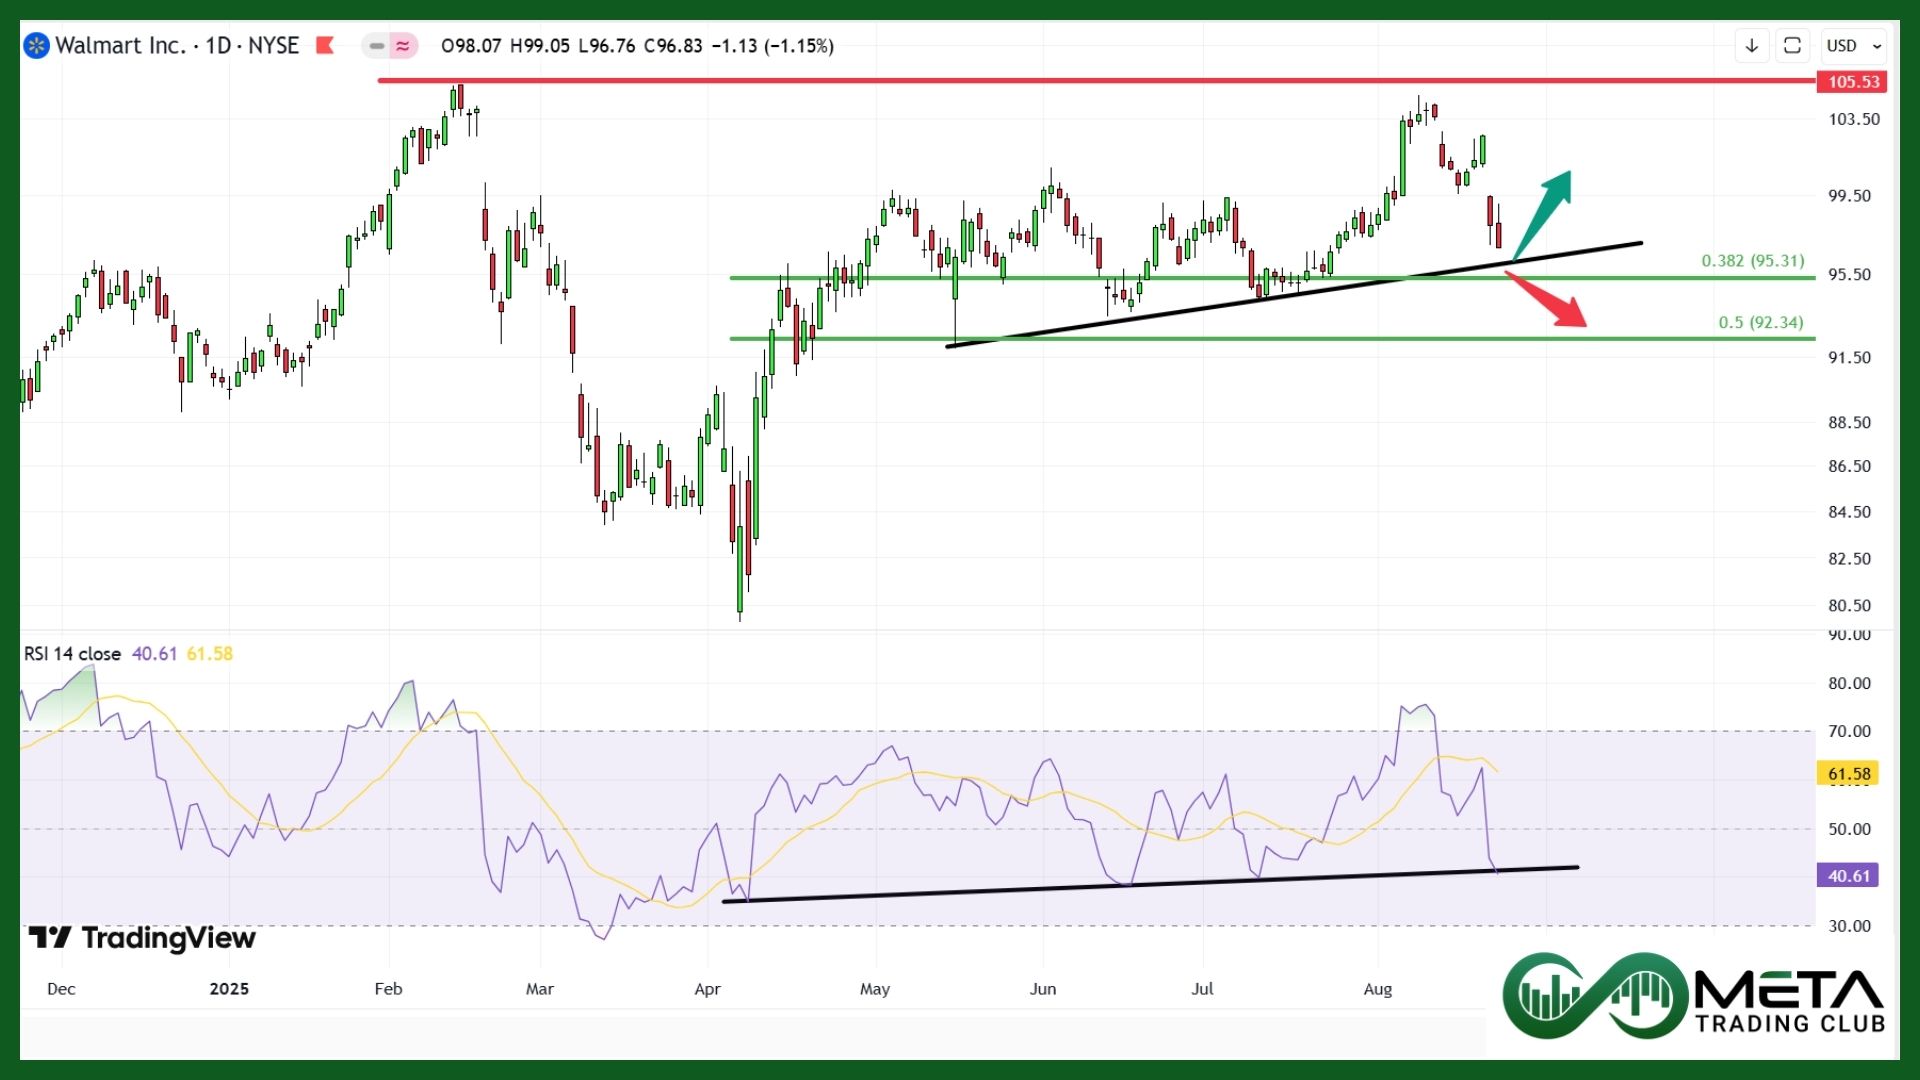The image size is (1920, 1080).
Task: Click the Aug label on time axis
Action: 1377,989
